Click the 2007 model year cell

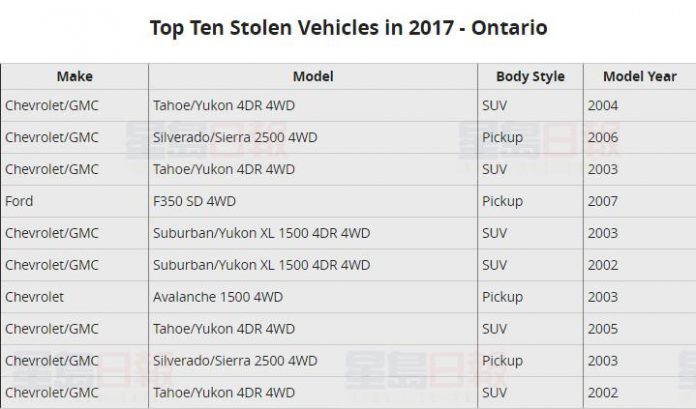tap(640, 201)
